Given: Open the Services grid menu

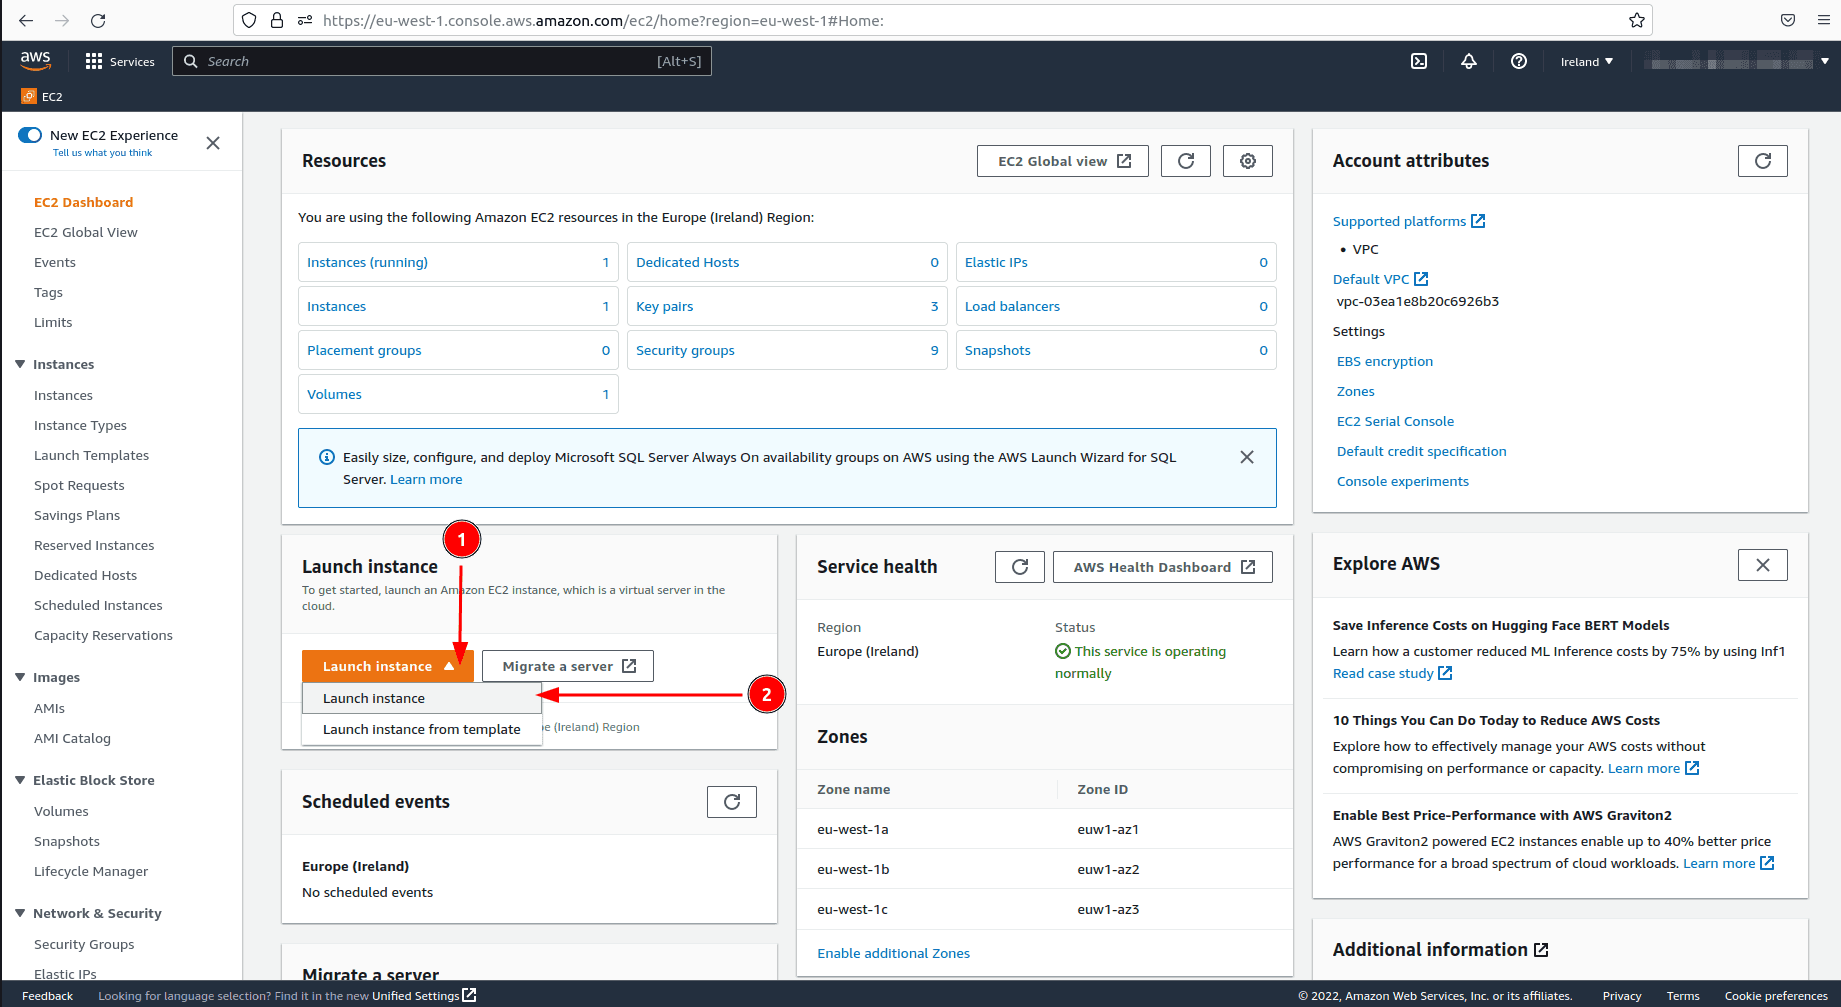Looking at the screenshot, I should click(120, 61).
